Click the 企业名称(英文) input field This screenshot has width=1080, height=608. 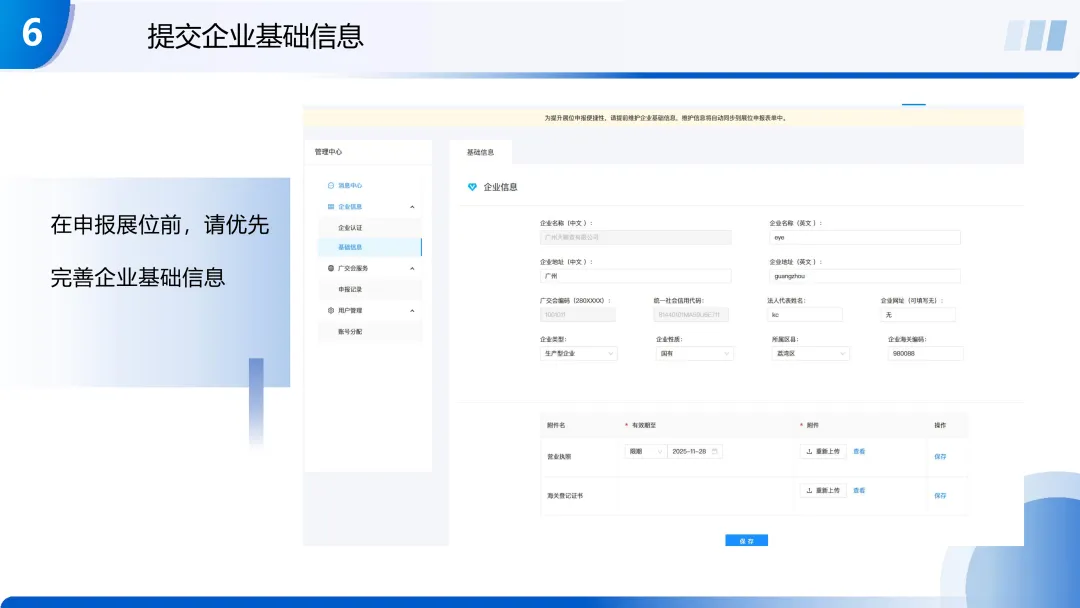(865, 237)
